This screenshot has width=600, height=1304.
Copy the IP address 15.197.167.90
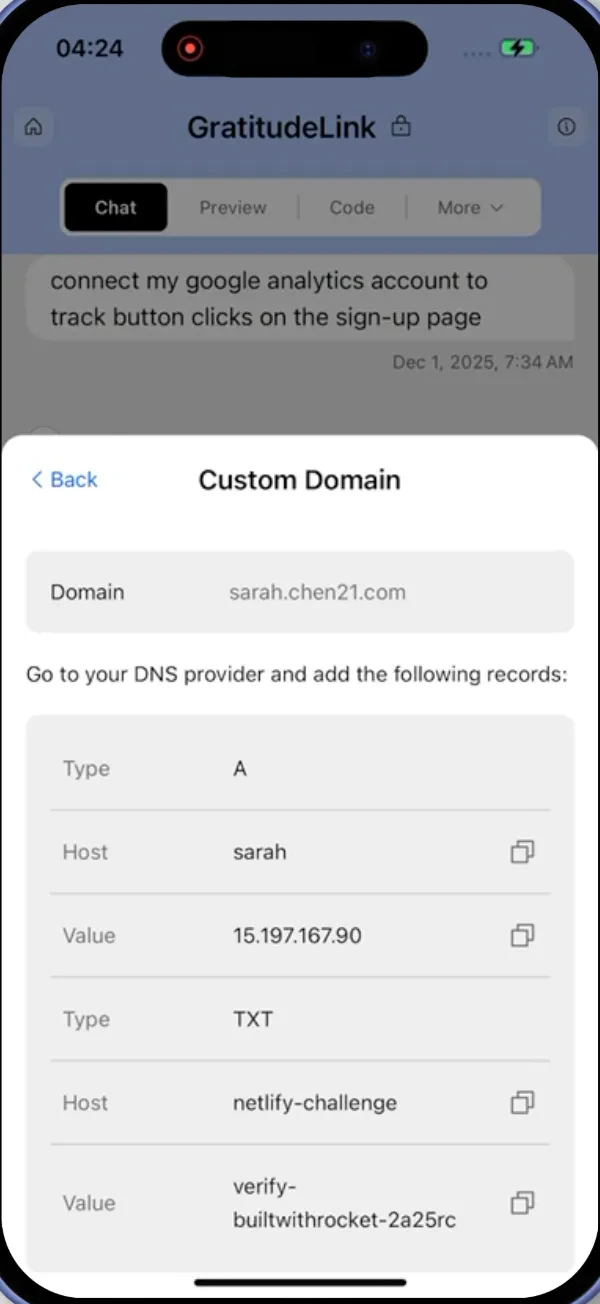(x=521, y=935)
